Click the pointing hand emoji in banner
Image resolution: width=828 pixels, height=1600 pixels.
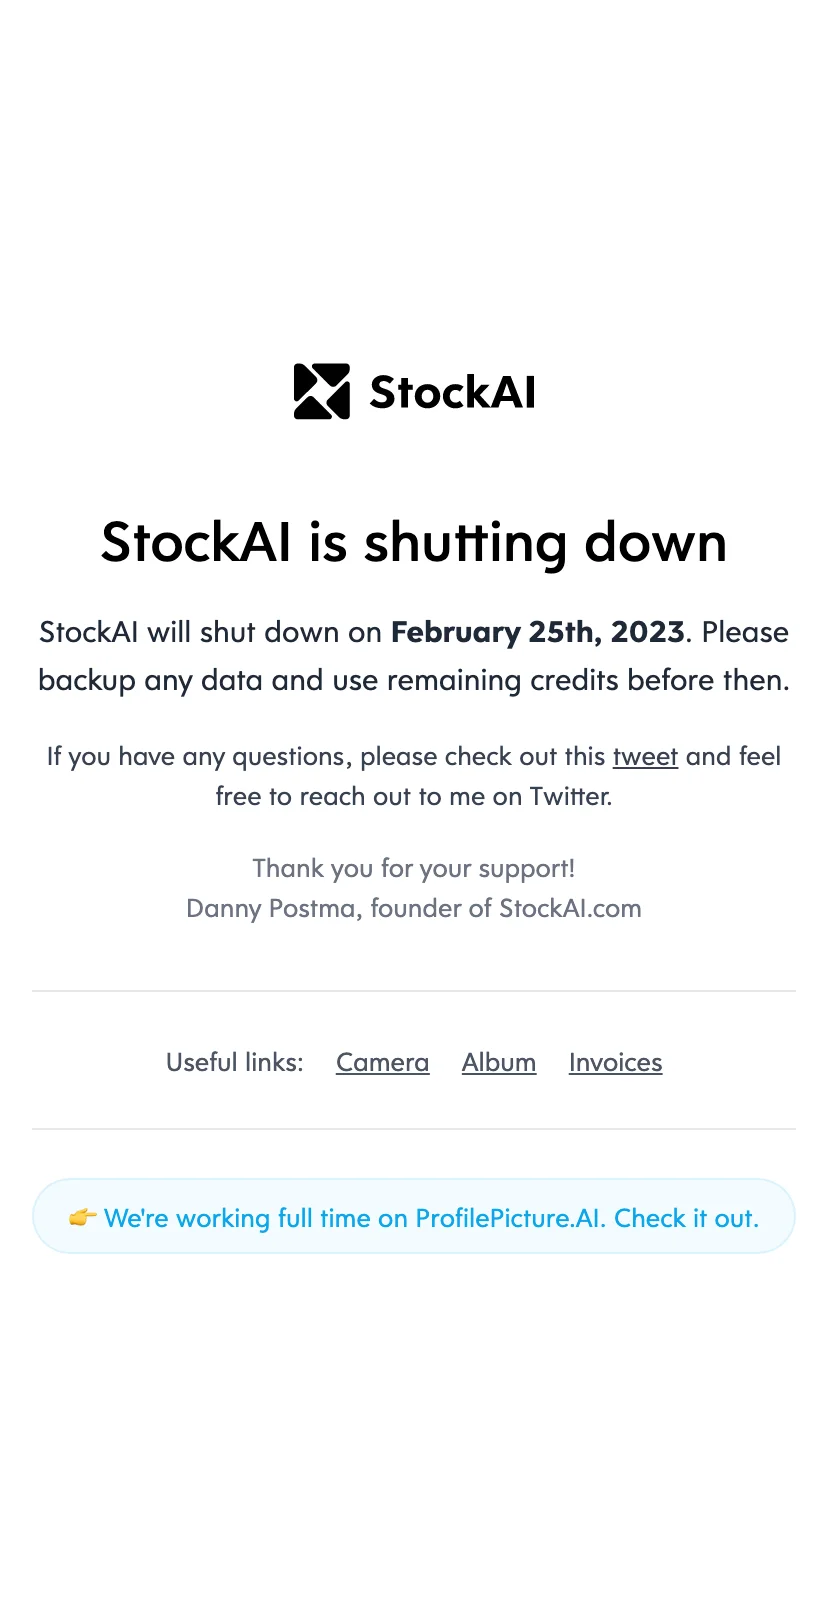pyautogui.click(x=82, y=1217)
